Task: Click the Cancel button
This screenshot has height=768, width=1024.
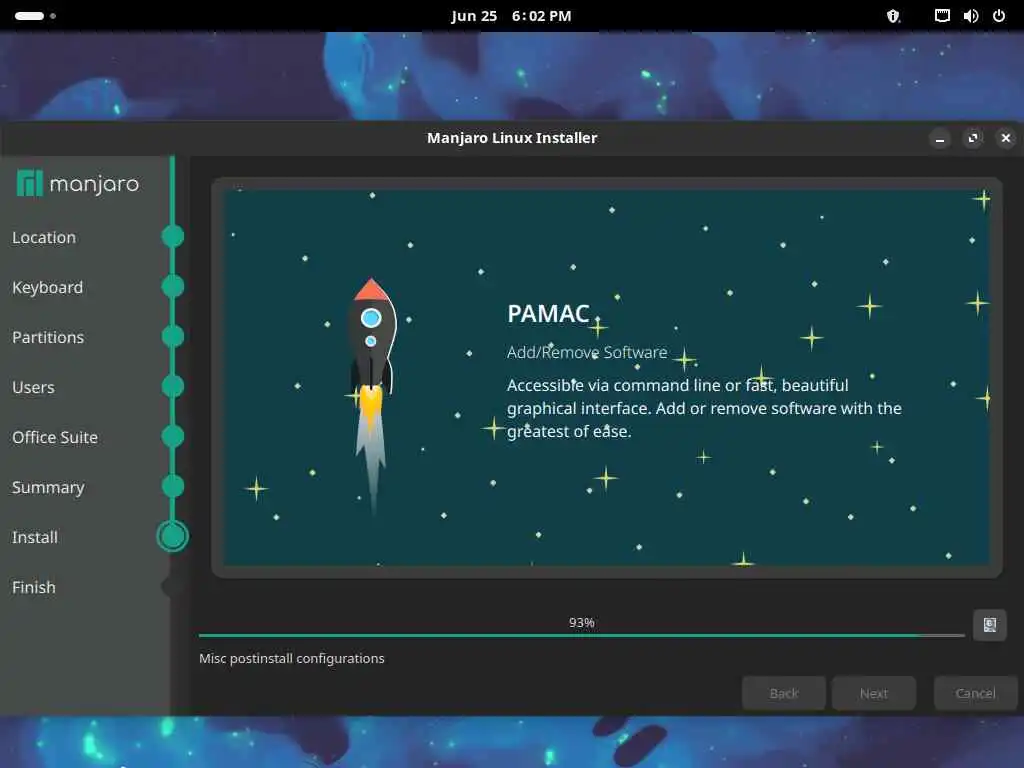Action: pyautogui.click(x=975, y=693)
